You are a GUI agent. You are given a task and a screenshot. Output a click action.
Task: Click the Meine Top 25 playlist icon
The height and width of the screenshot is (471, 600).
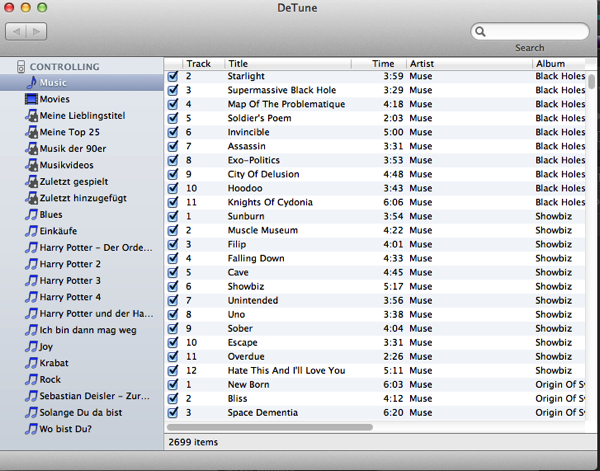coord(31,132)
